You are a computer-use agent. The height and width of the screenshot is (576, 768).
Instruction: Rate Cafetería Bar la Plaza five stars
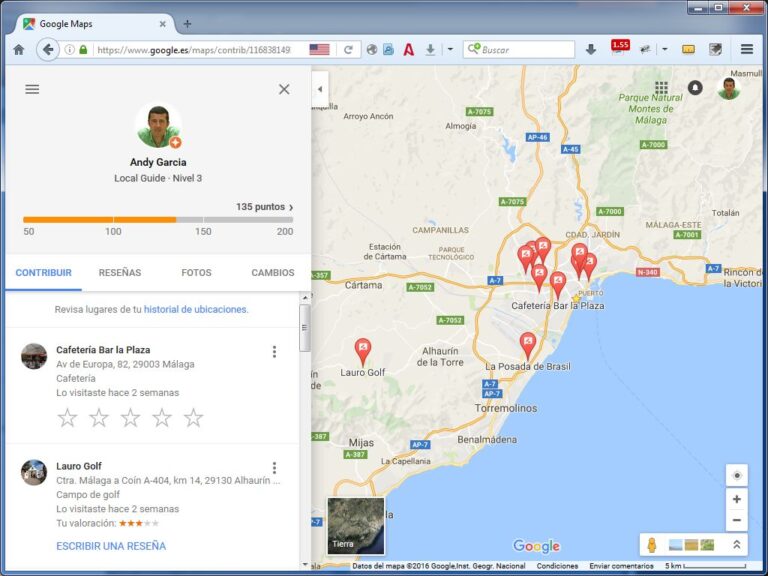[x=193, y=418]
